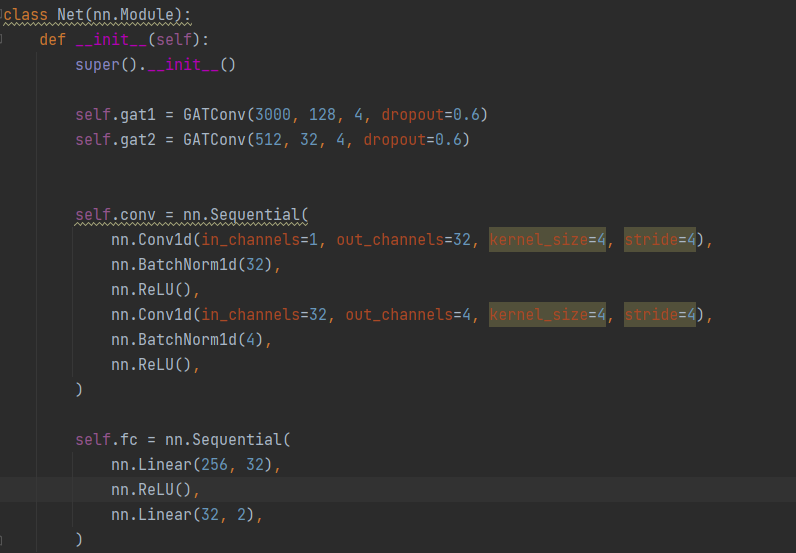Image resolution: width=796 pixels, height=553 pixels.
Task: Click "self.fc" assignment target
Action: click(107, 440)
